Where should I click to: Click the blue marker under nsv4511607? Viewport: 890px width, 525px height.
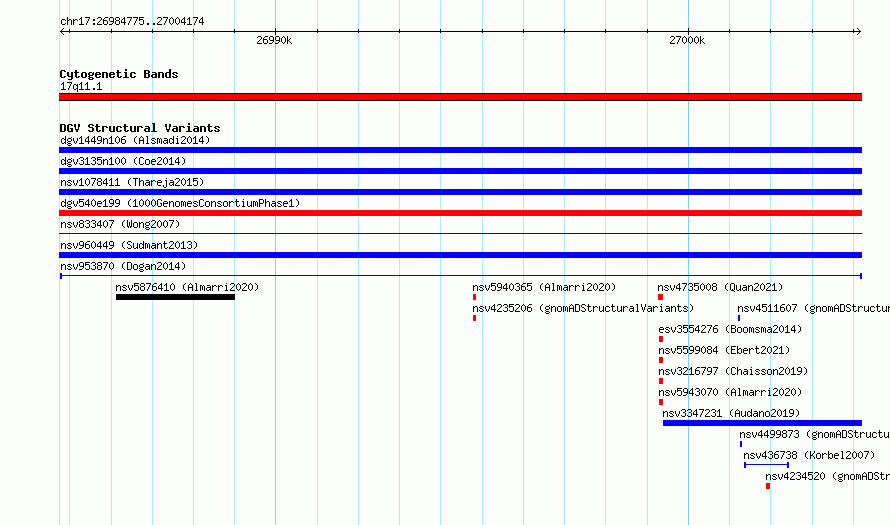pyautogui.click(x=739, y=318)
